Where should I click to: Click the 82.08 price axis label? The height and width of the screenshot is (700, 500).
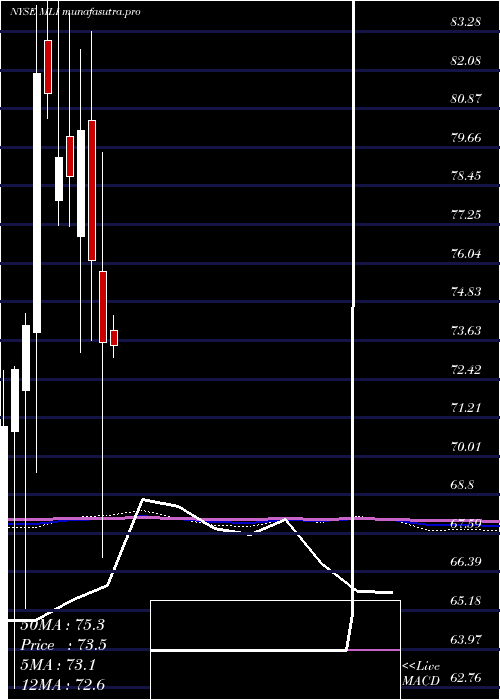click(465, 60)
